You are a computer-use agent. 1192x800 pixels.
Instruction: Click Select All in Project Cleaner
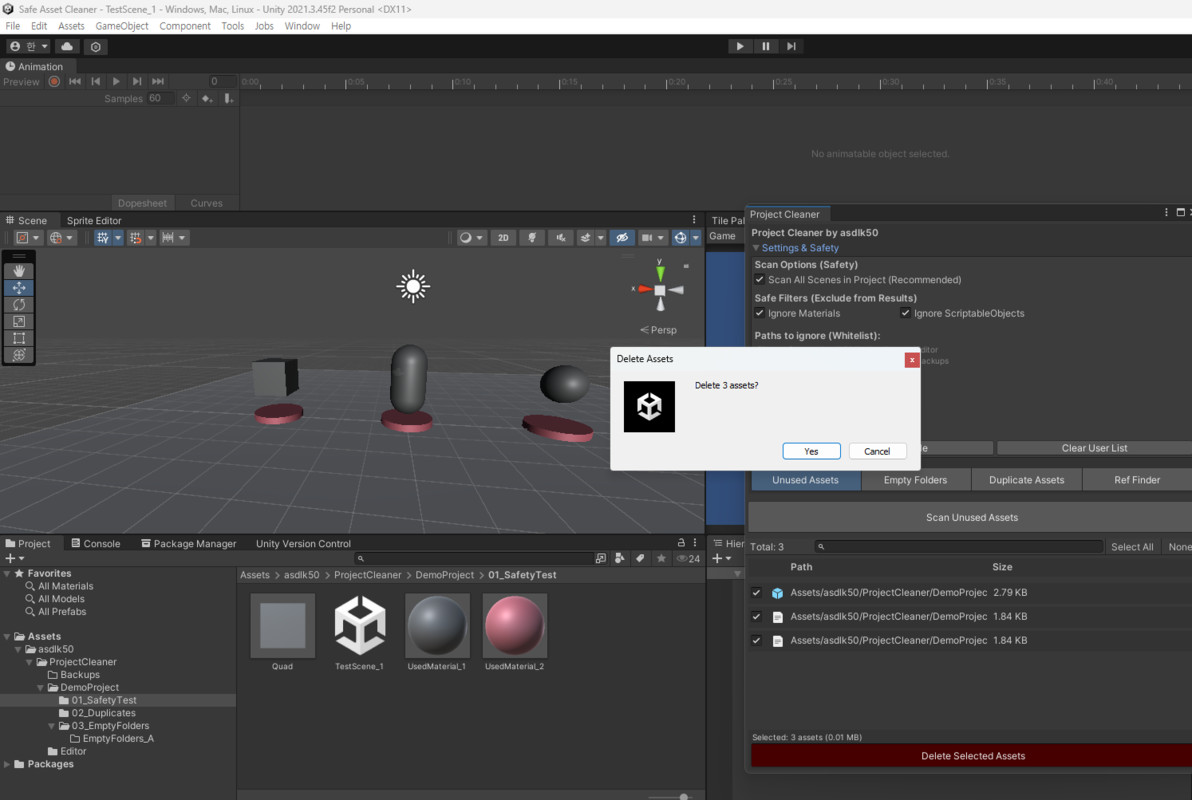click(x=1132, y=547)
